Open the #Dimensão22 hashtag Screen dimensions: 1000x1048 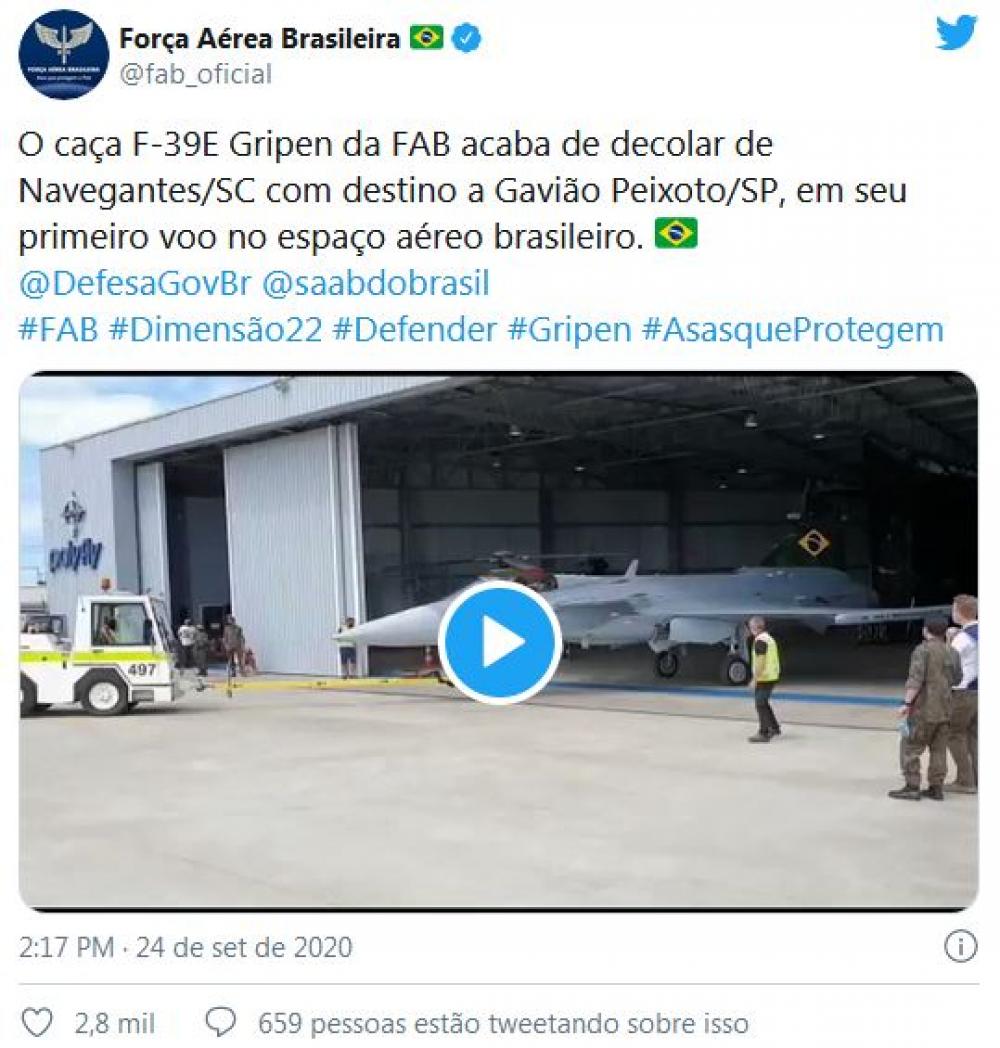click(215, 330)
